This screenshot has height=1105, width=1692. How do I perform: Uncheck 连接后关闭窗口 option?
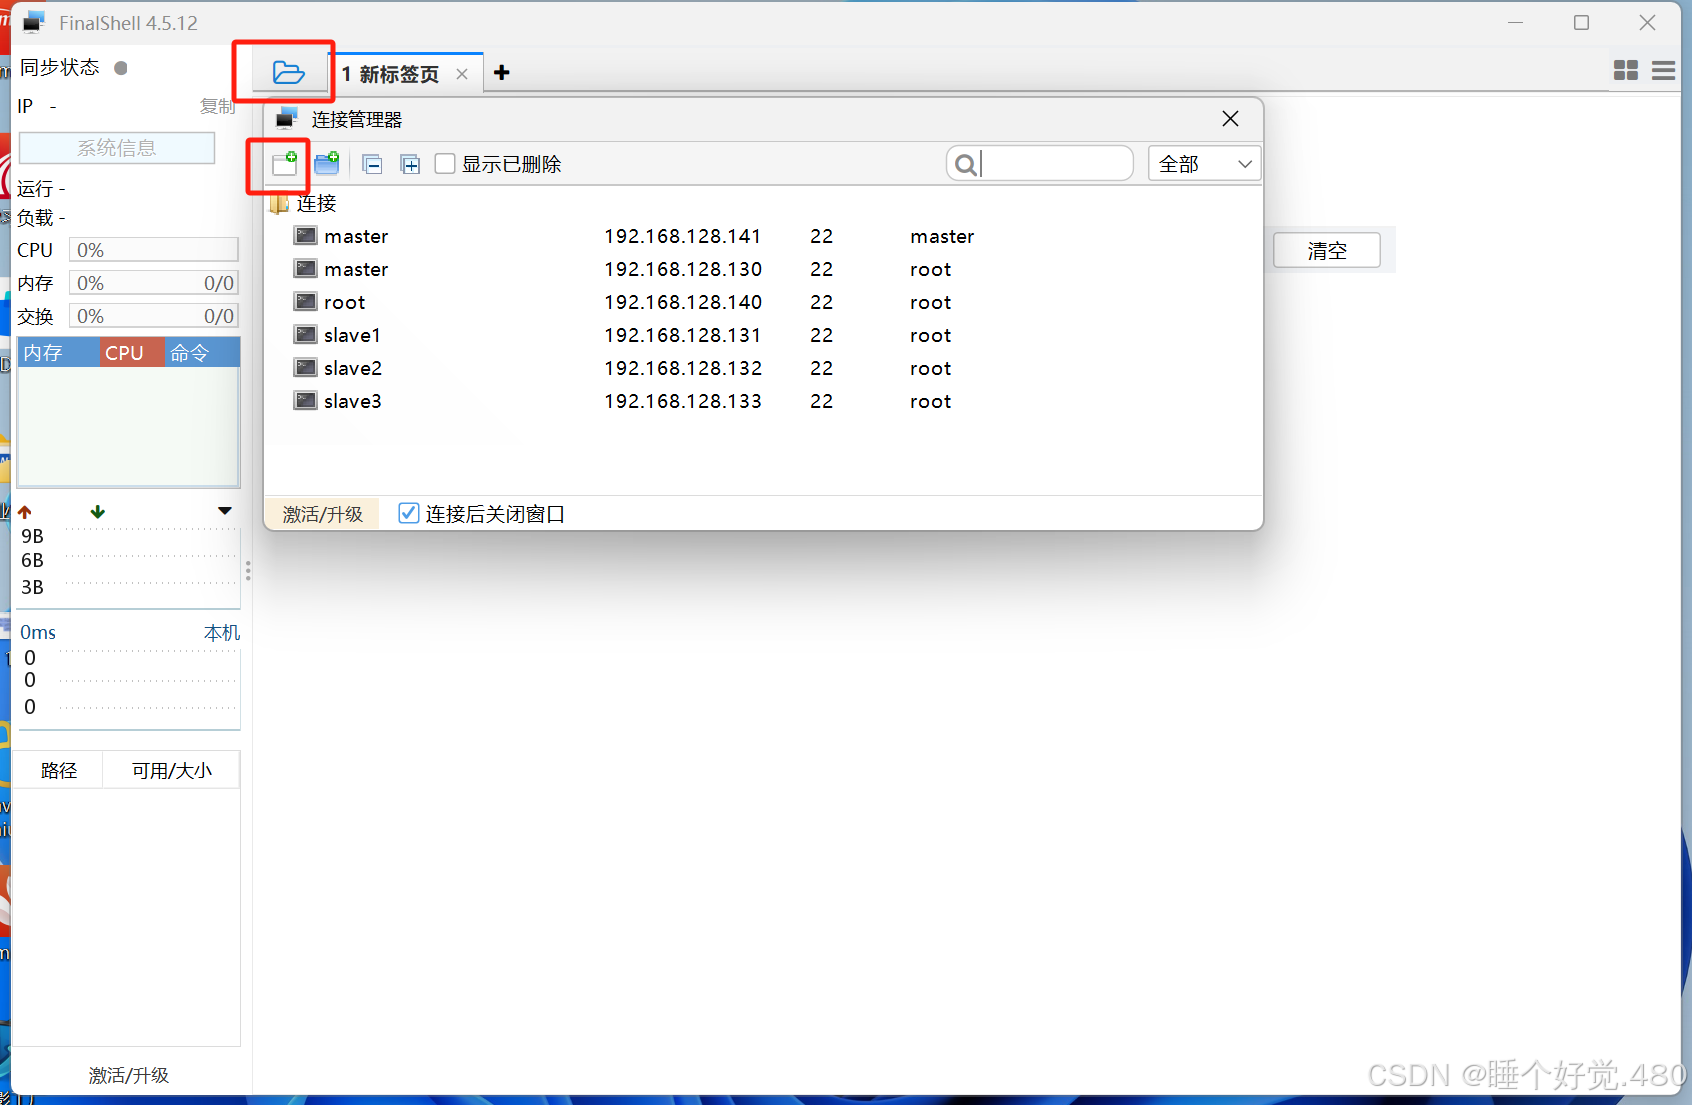408,512
